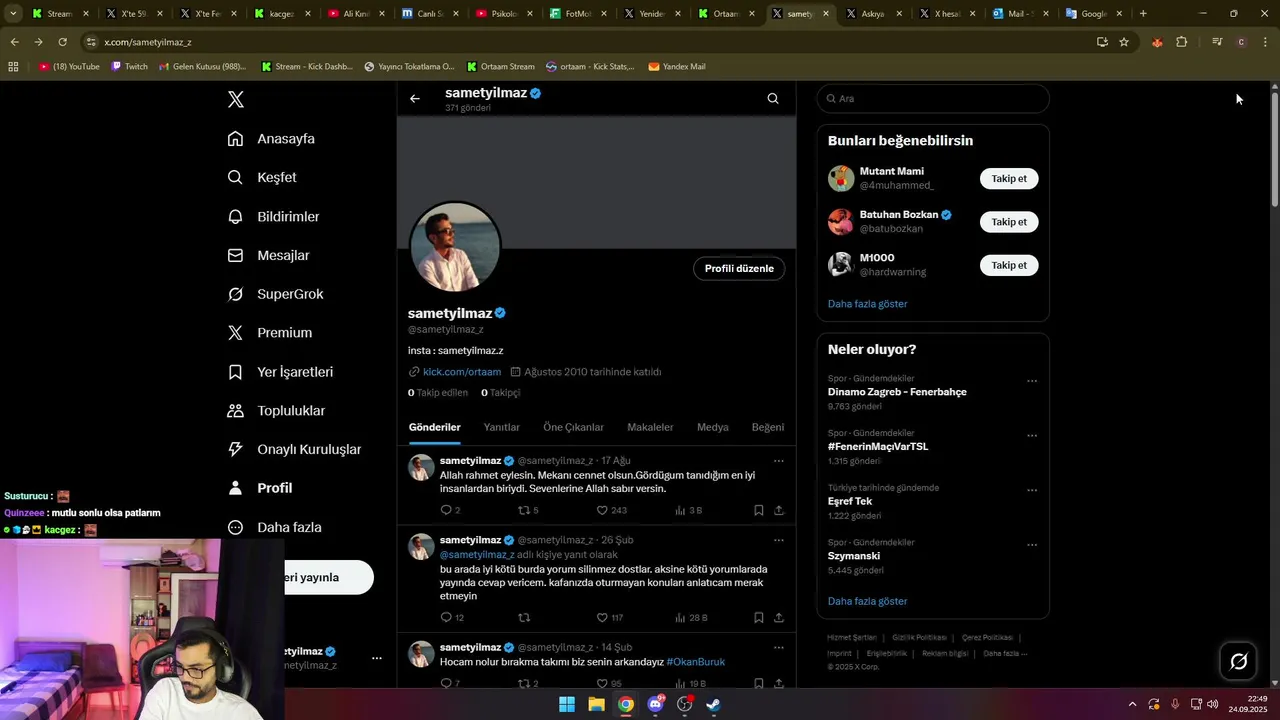The height and width of the screenshot is (720, 1280).
Task: Open options for Szymanski trend
Action: (x=1032, y=546)
